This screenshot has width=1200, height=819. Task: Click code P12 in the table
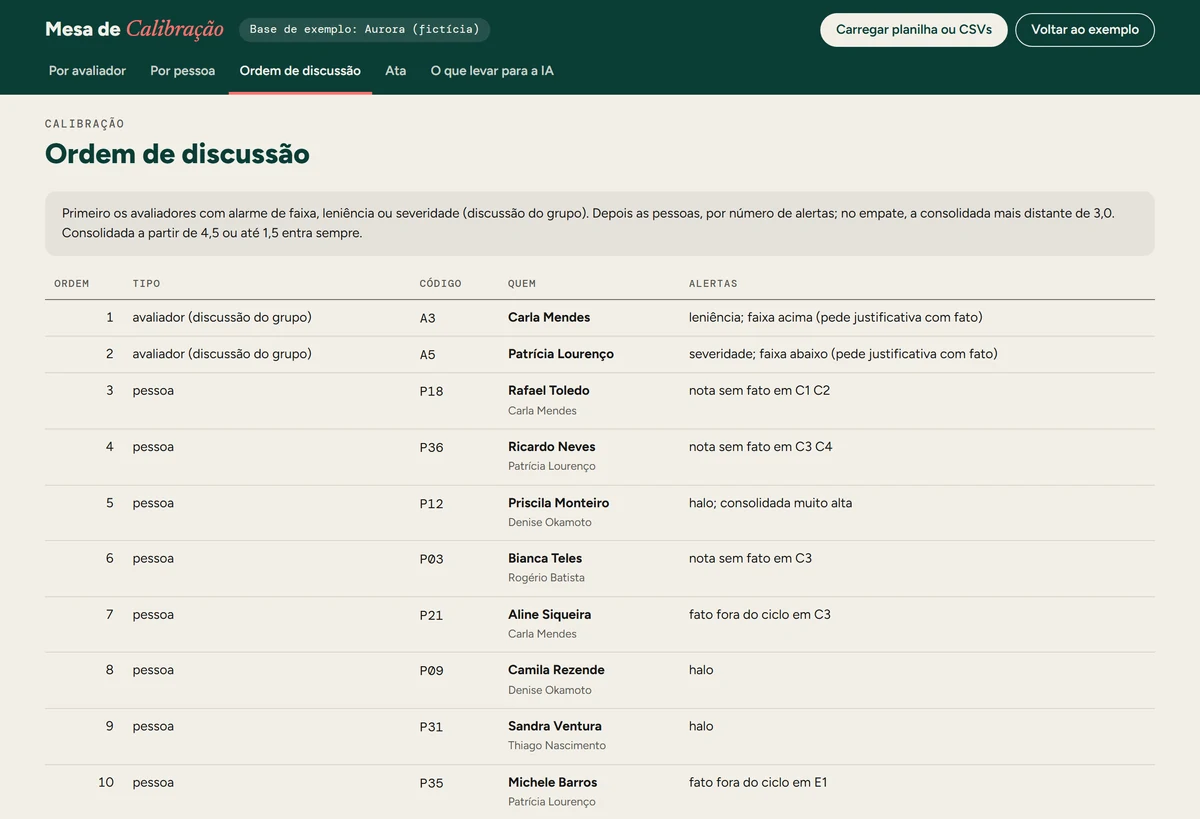click(x=432, y=504)
